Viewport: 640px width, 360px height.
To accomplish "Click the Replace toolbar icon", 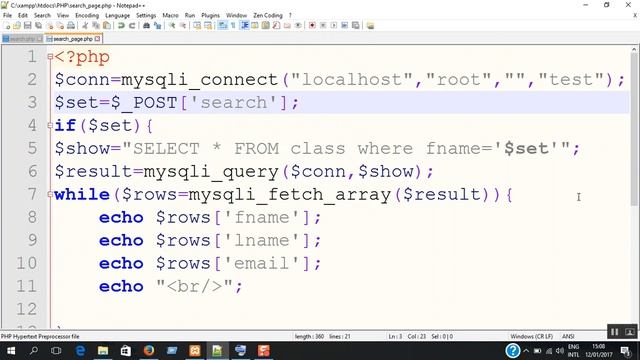I will pos(157,25).
